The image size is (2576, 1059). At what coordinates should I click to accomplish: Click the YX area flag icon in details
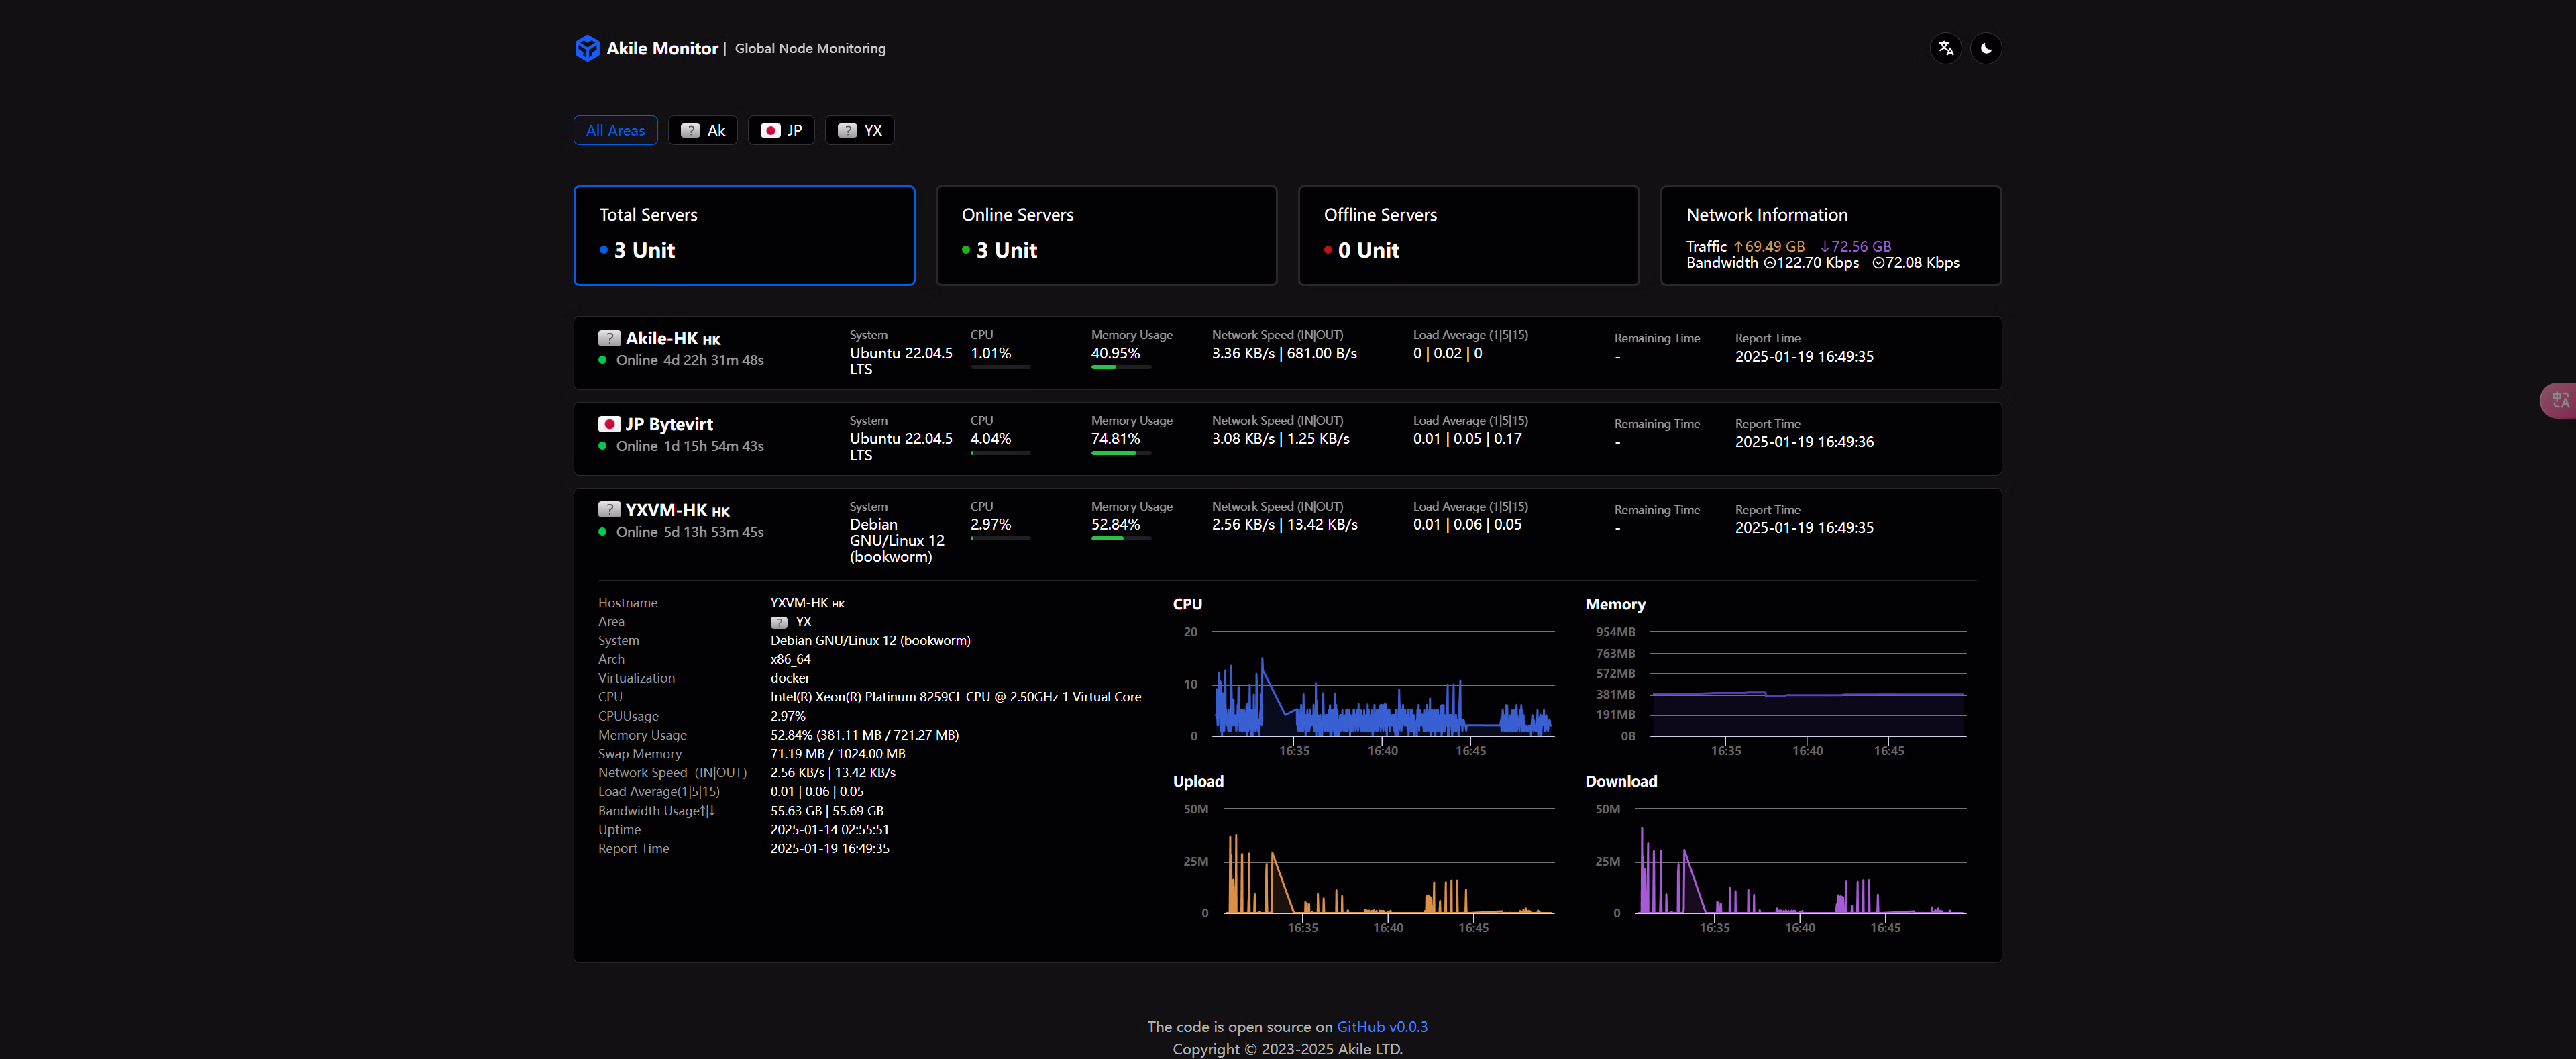point(779,622)
